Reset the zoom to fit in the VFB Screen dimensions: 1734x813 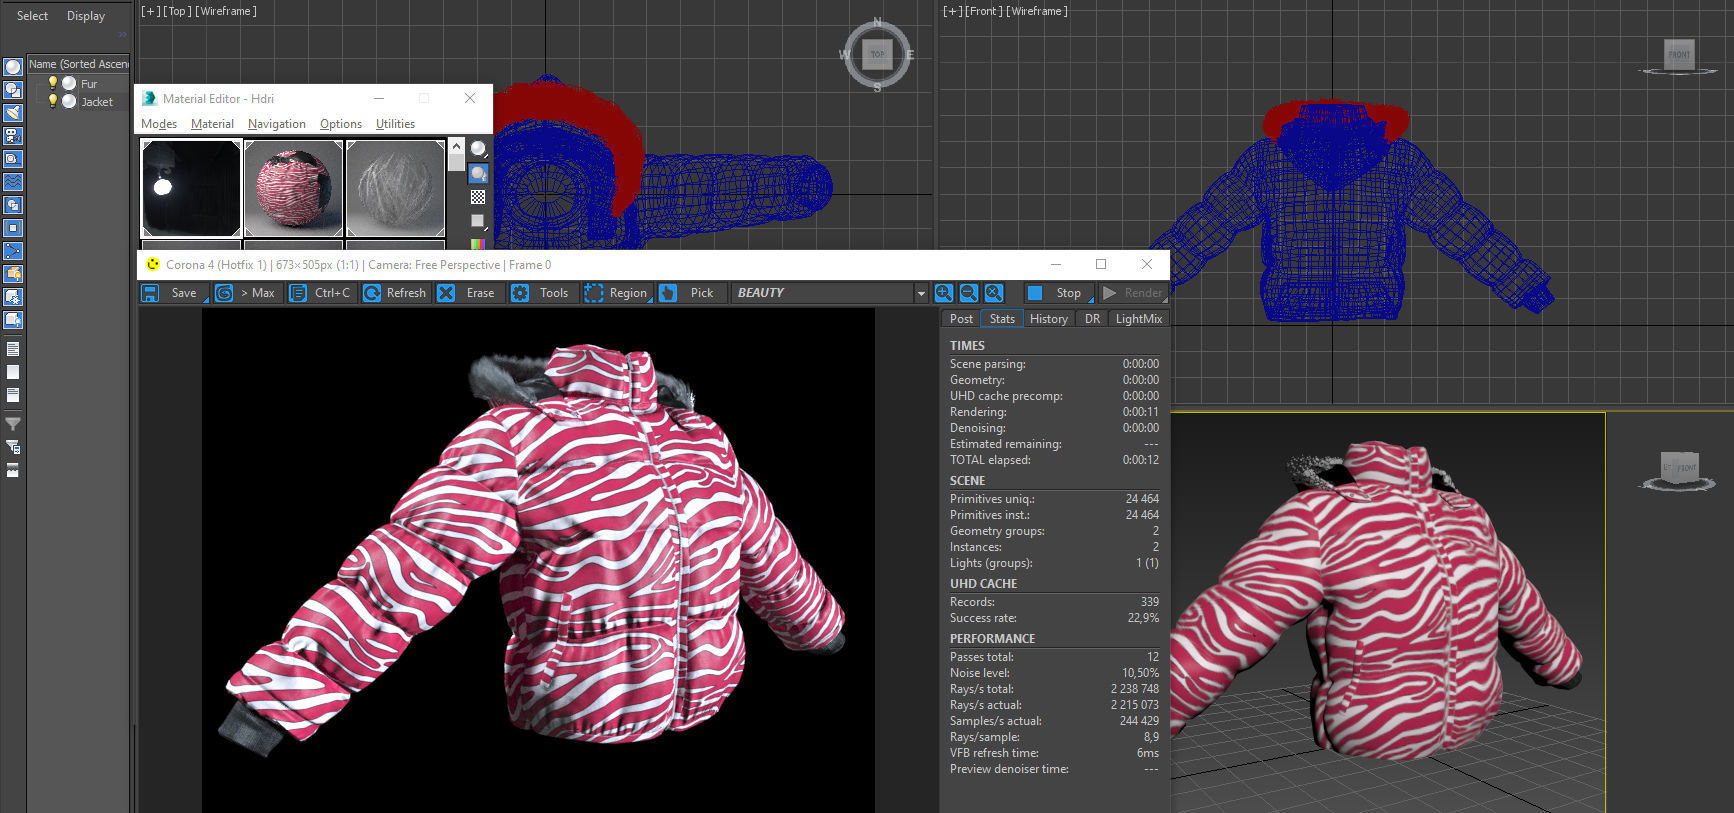pos(993,293)
